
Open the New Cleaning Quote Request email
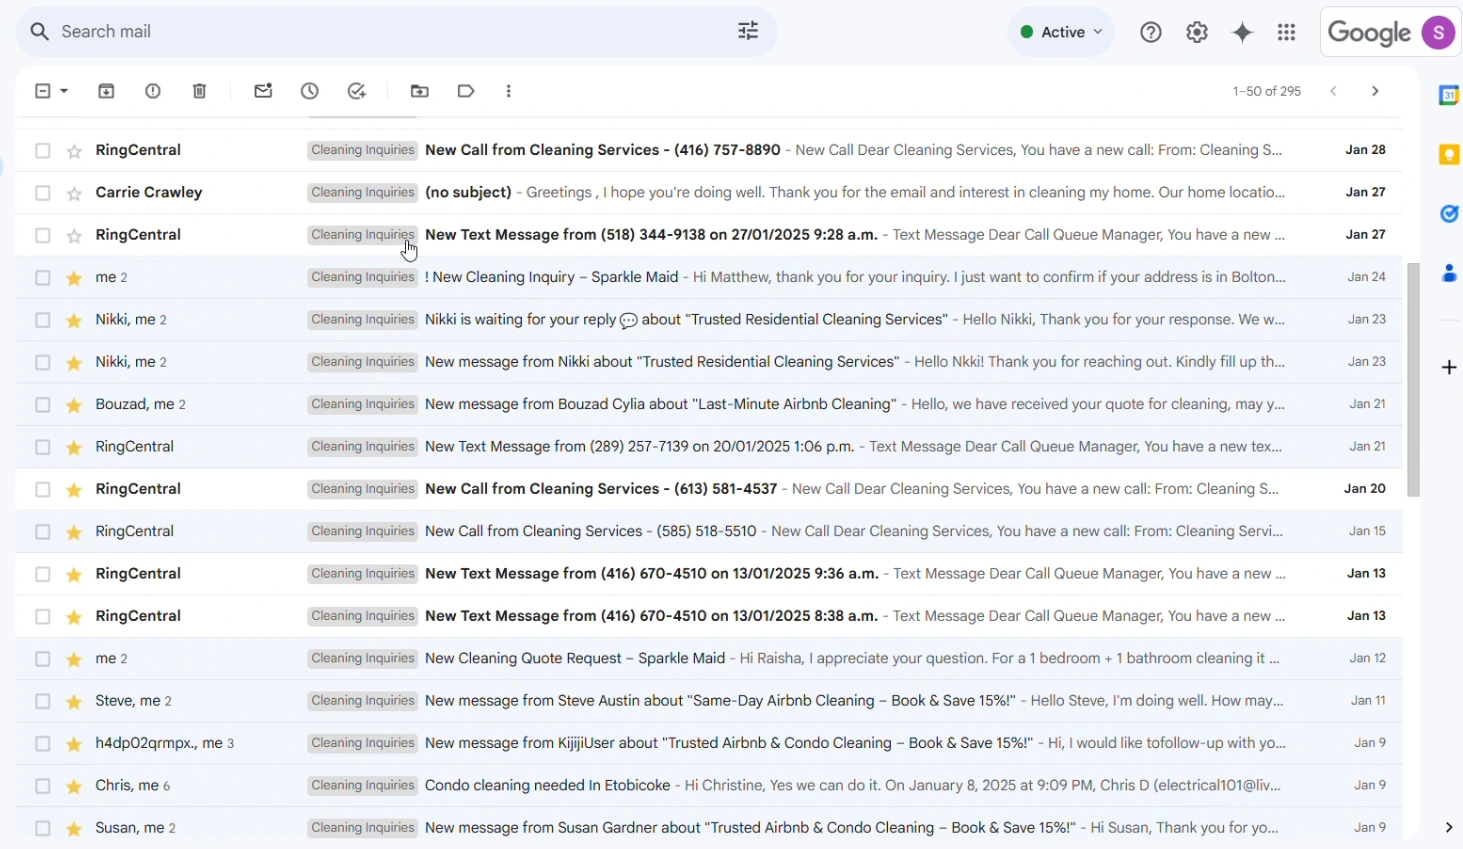[709, 659]
